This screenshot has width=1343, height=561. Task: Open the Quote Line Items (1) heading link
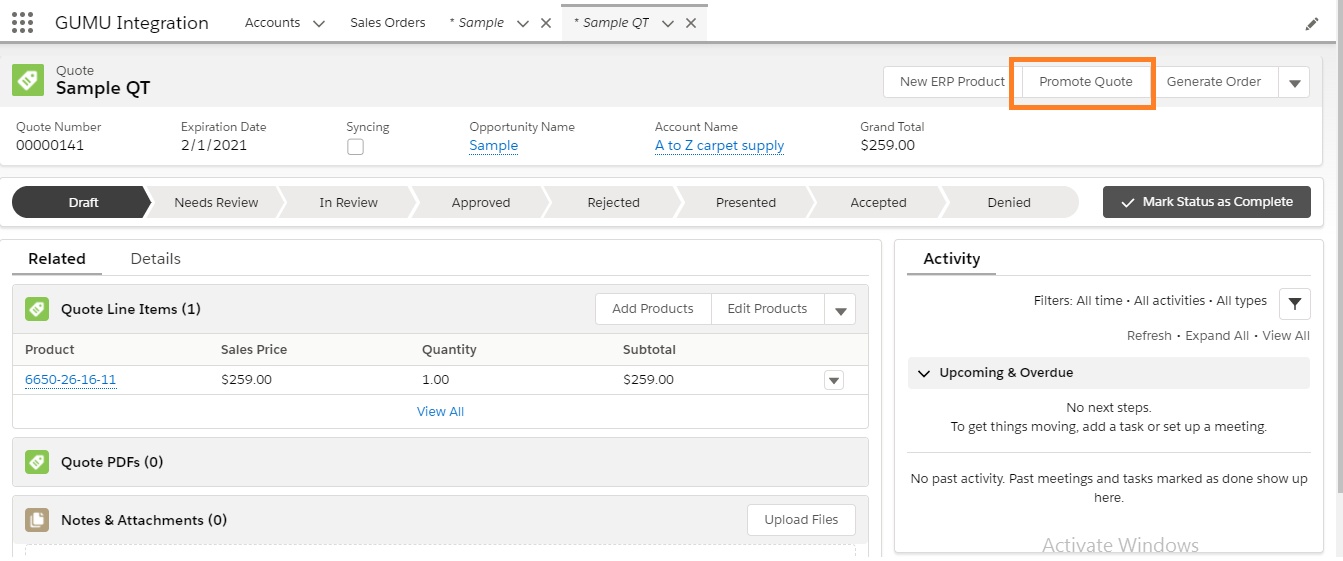pyautogui.click(x=131, y=309)
